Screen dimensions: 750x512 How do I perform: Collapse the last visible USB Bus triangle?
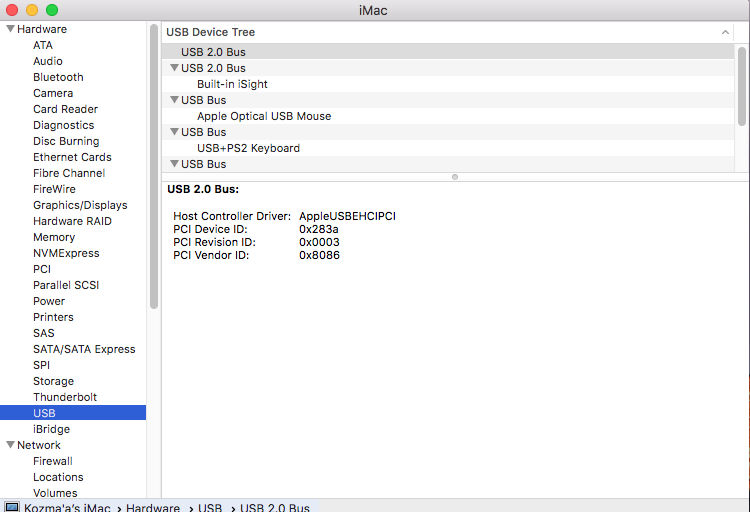[175, 164]
